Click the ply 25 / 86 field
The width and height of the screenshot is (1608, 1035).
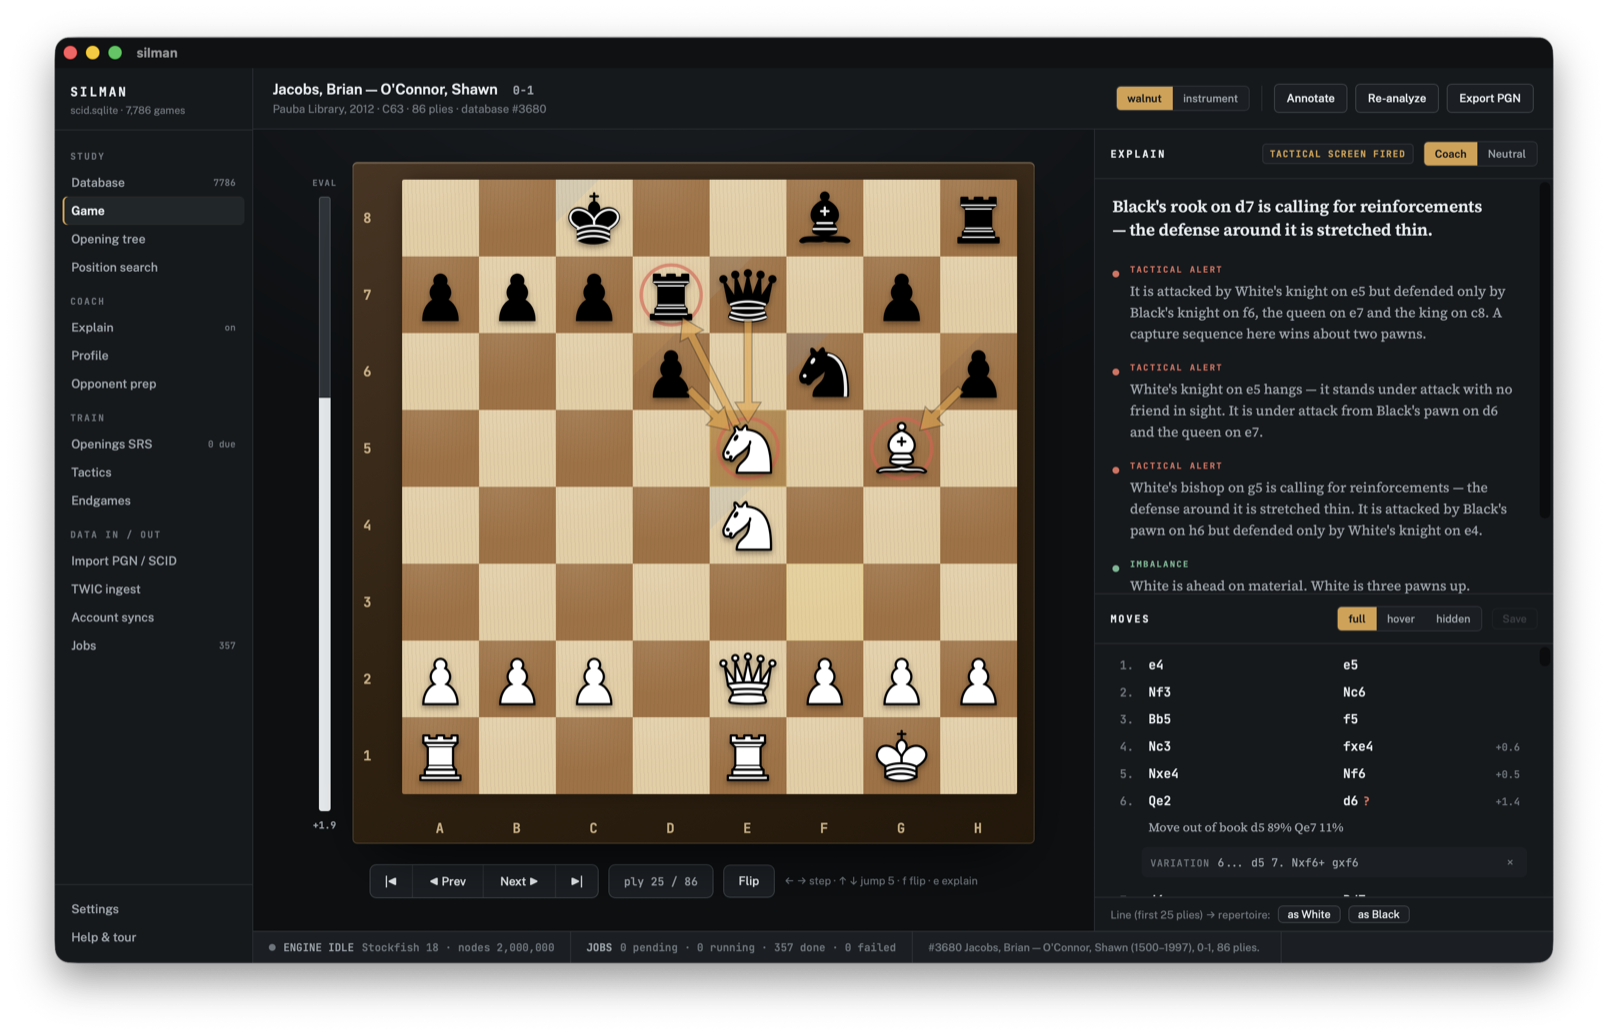(x=660, y=881)
